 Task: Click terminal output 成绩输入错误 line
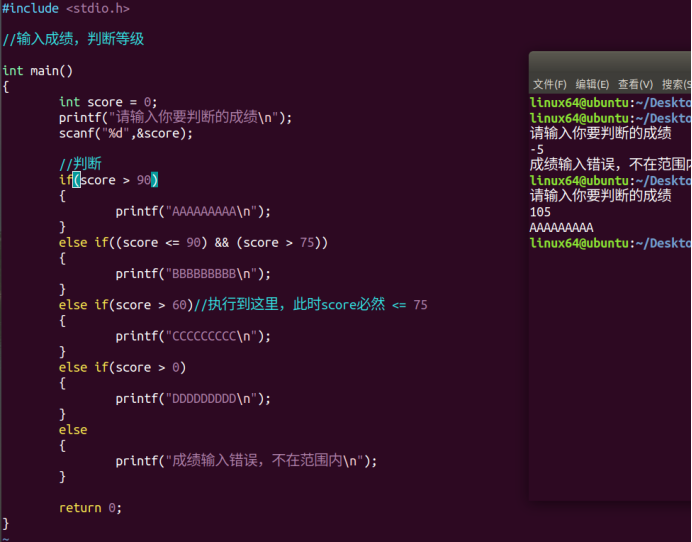610,165
